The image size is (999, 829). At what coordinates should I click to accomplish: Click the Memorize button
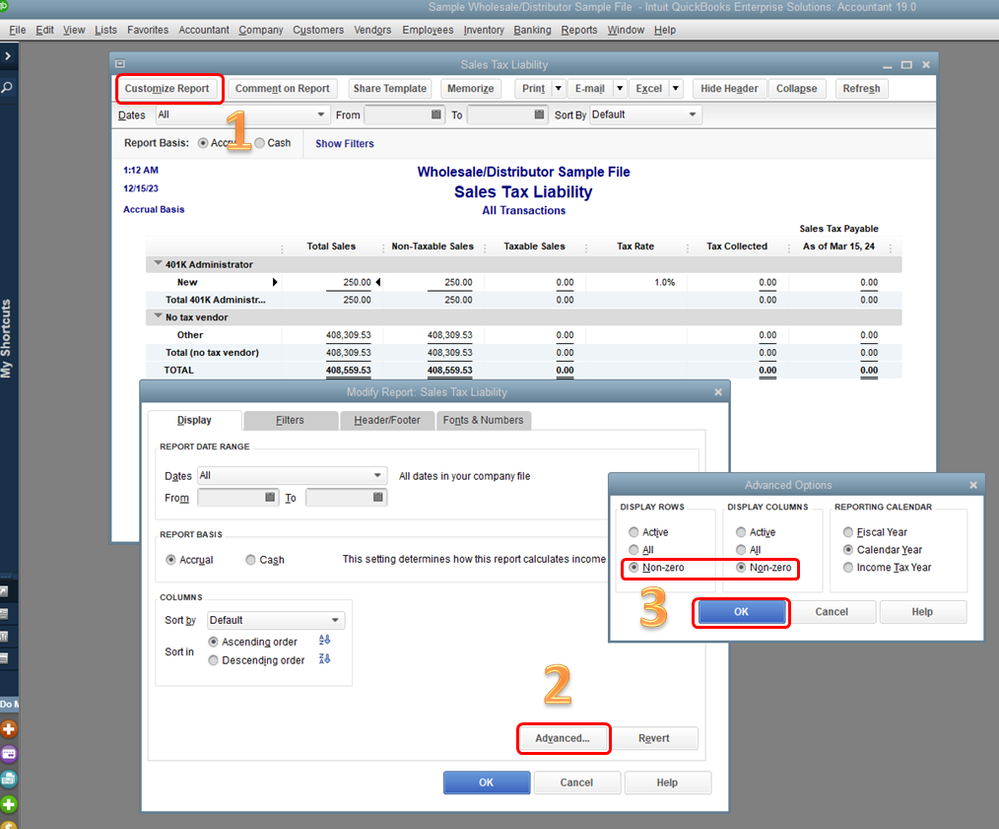[470, 89]
